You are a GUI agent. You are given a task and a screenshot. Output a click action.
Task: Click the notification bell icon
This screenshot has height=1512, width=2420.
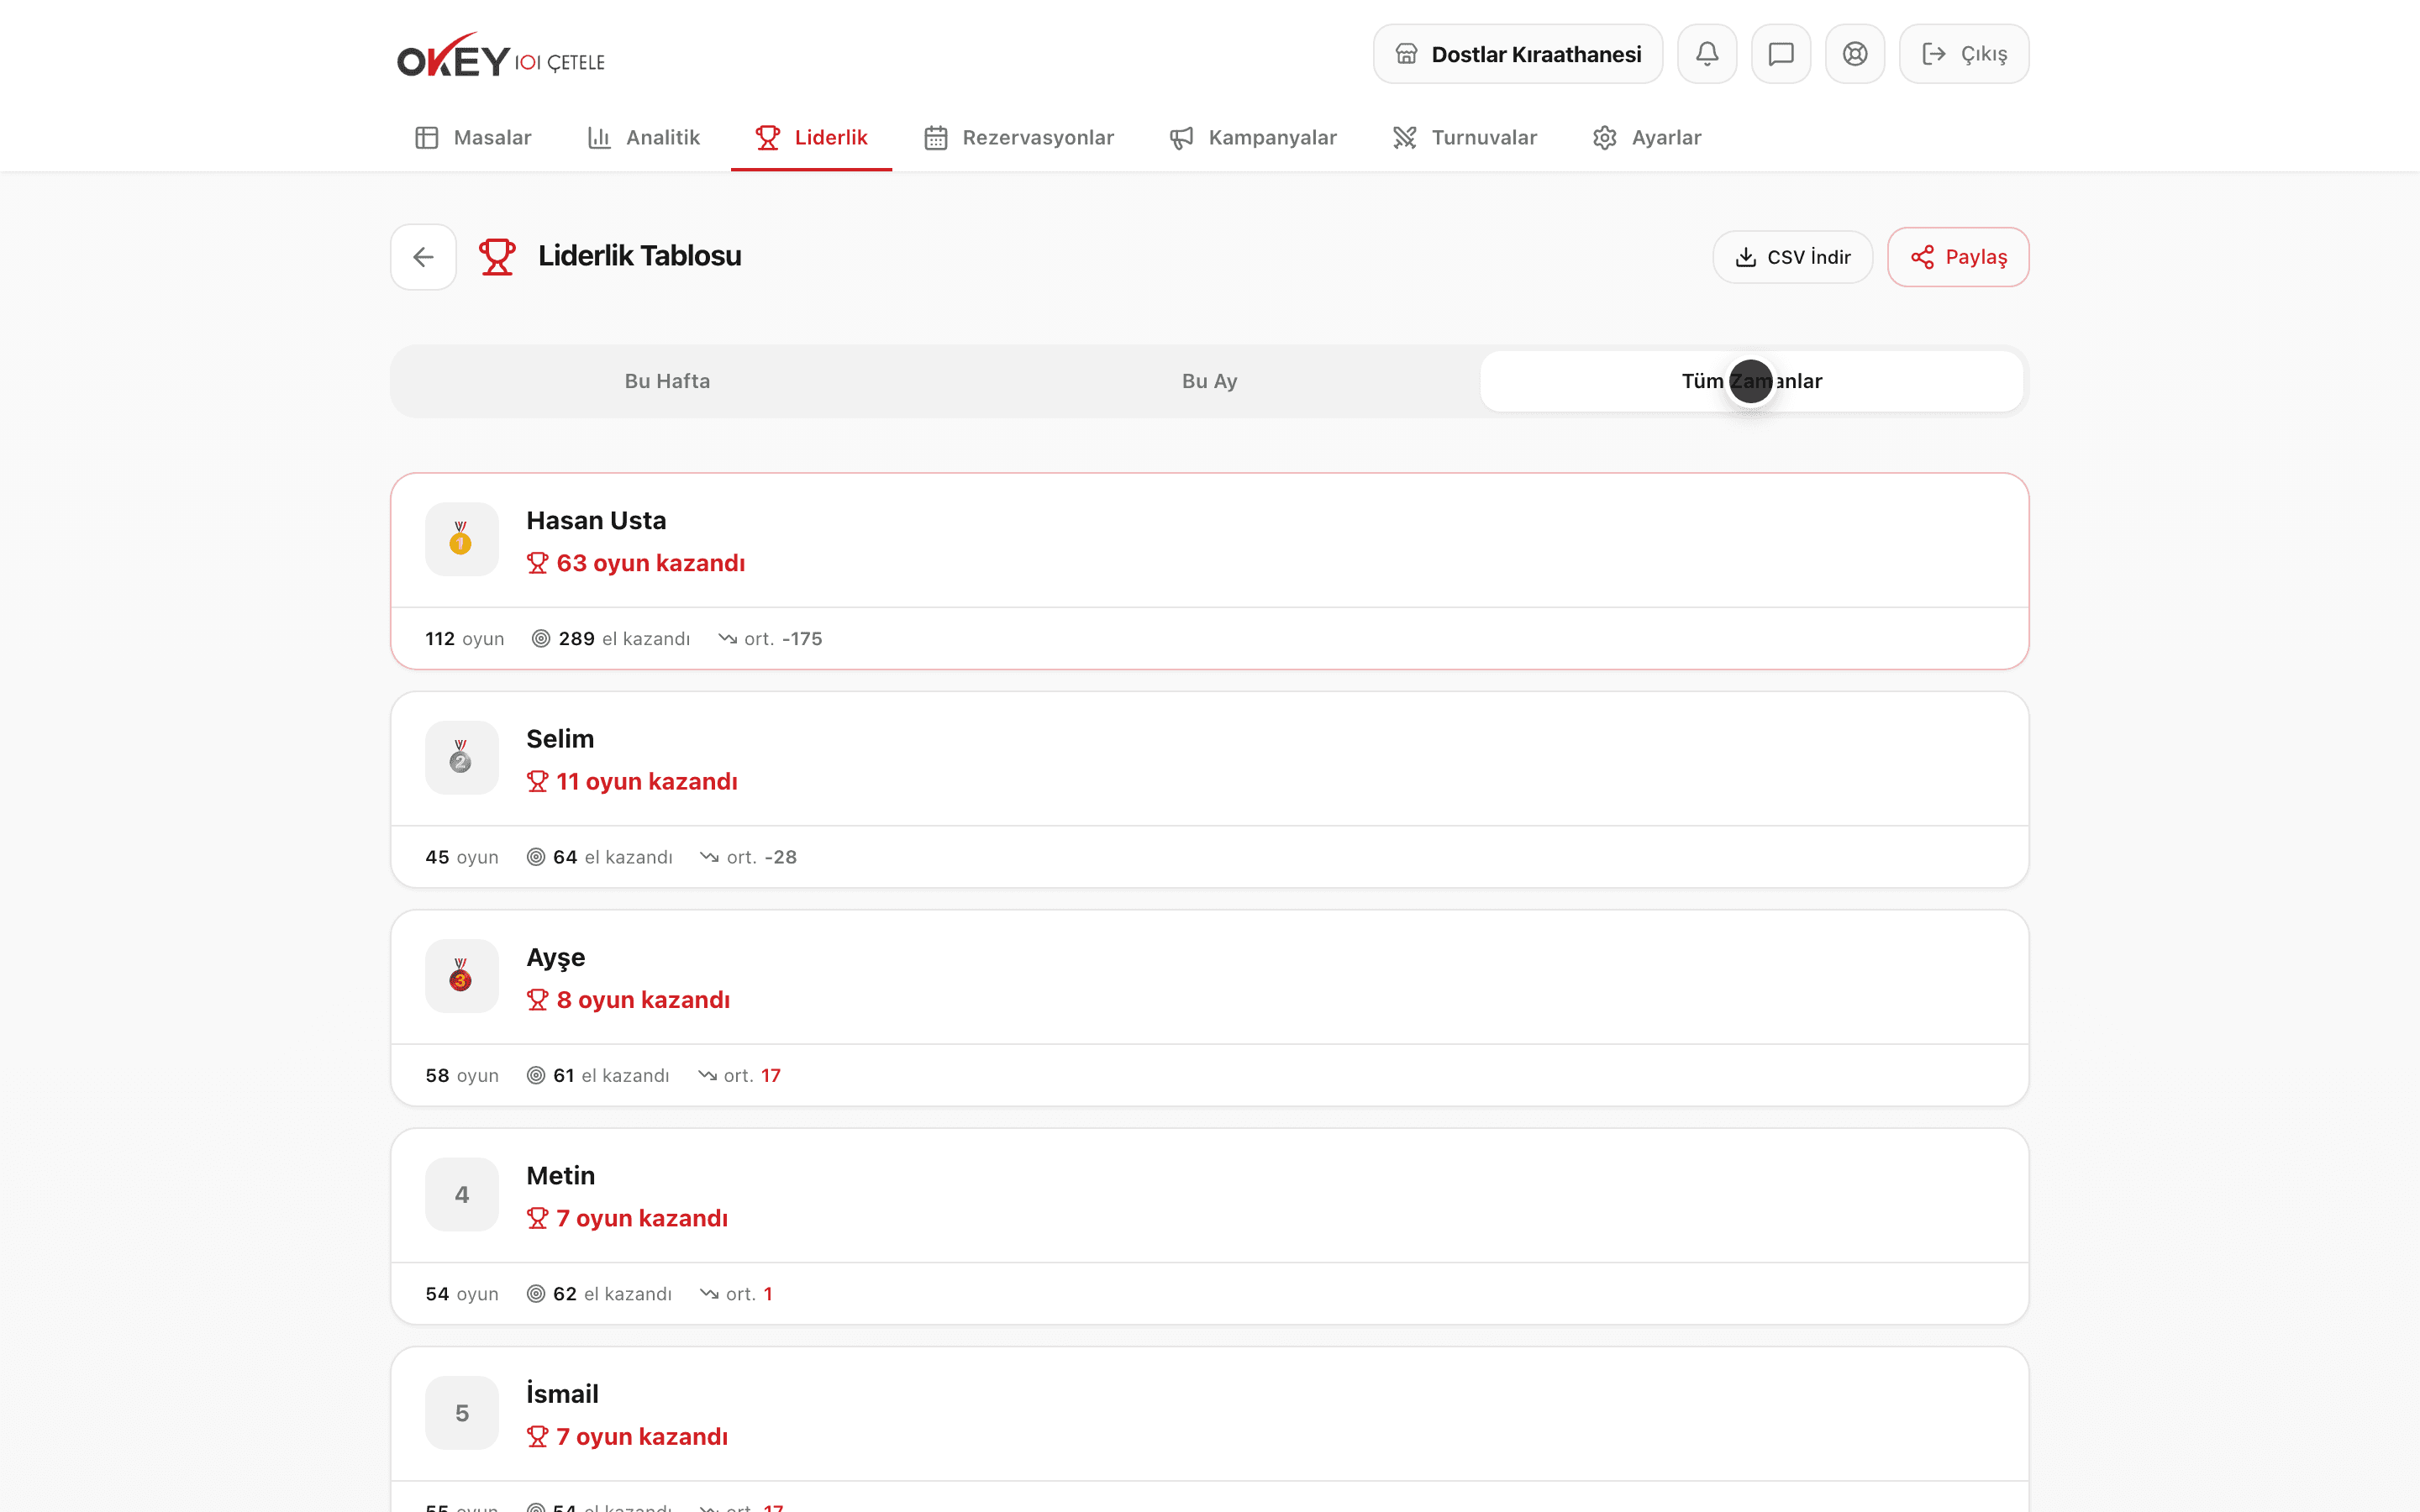click(1707, 54)
